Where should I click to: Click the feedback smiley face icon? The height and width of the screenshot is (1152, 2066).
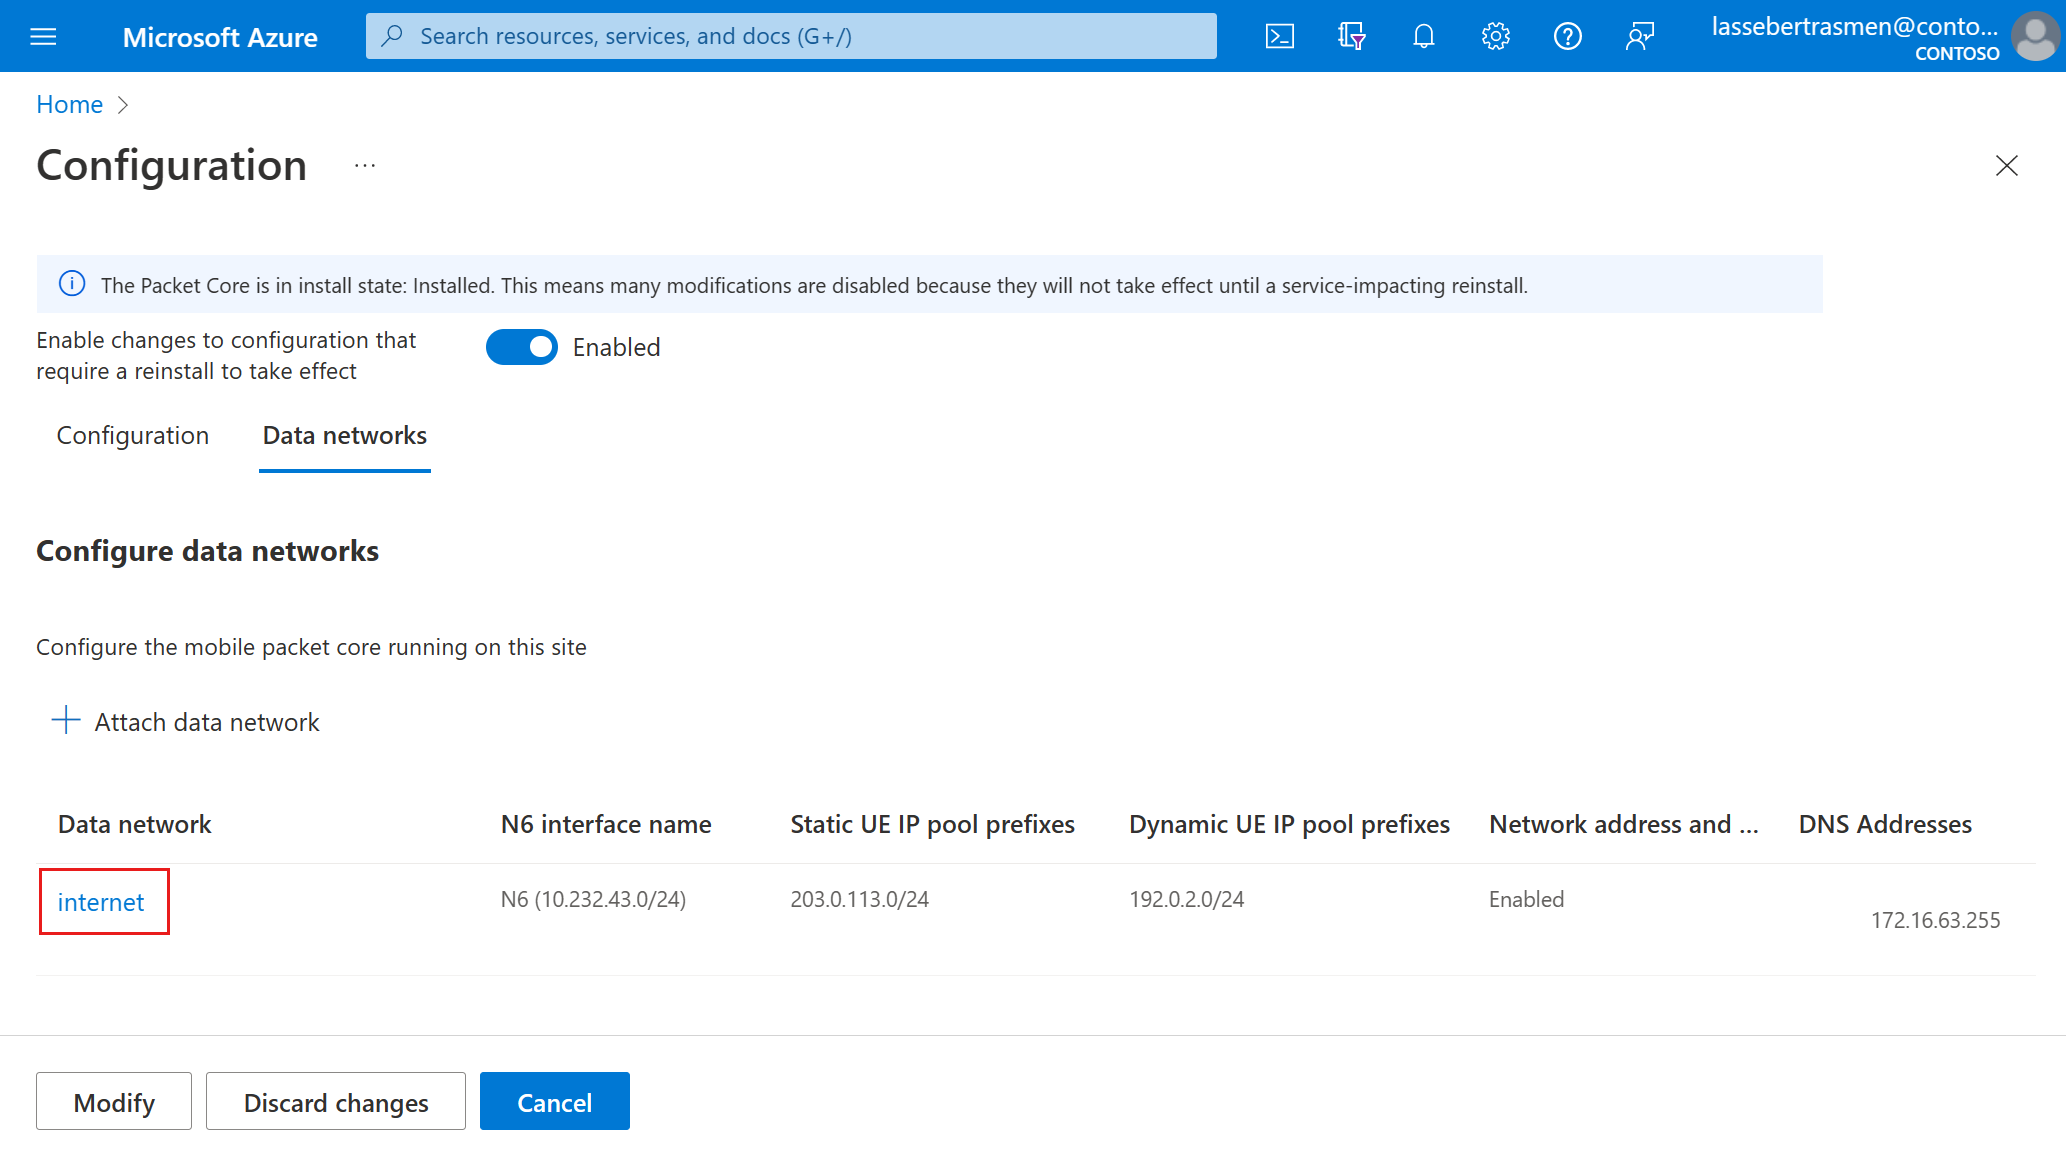click(x=1639, y=34)
